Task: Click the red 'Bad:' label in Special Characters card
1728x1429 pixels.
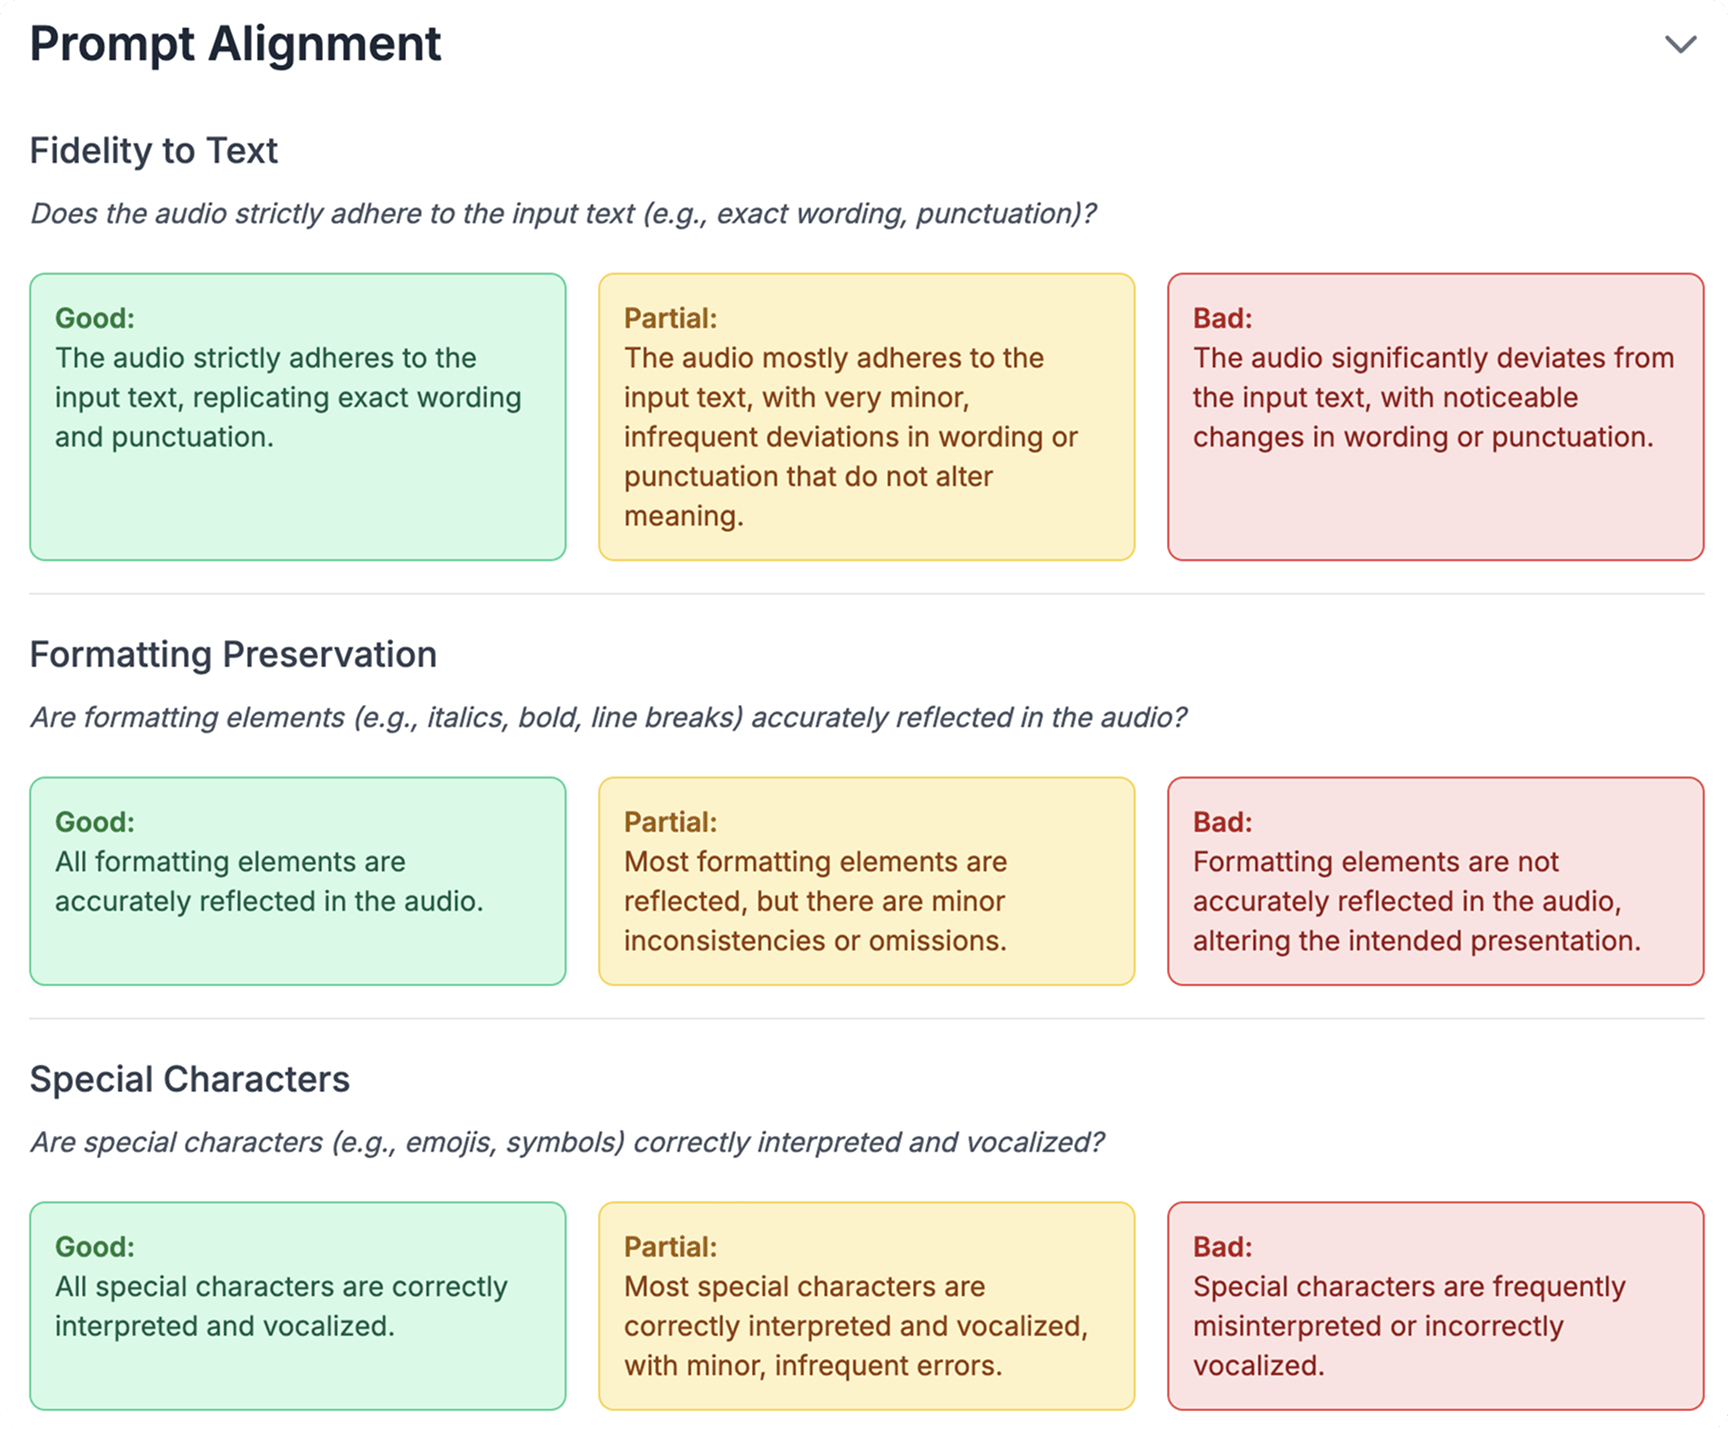Action: [1222, 1247]
